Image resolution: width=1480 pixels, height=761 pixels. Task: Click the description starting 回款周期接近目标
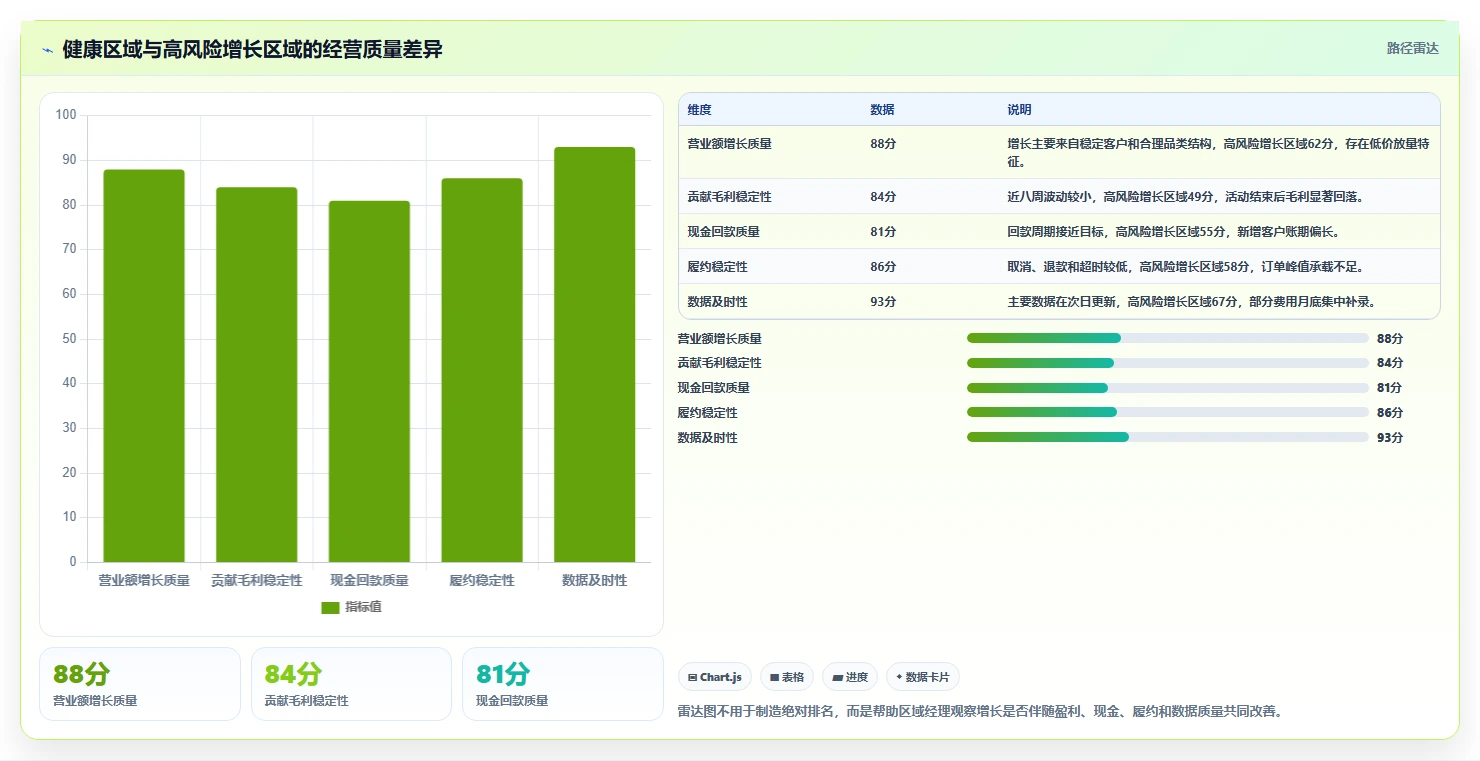(x=1173, y=232)
